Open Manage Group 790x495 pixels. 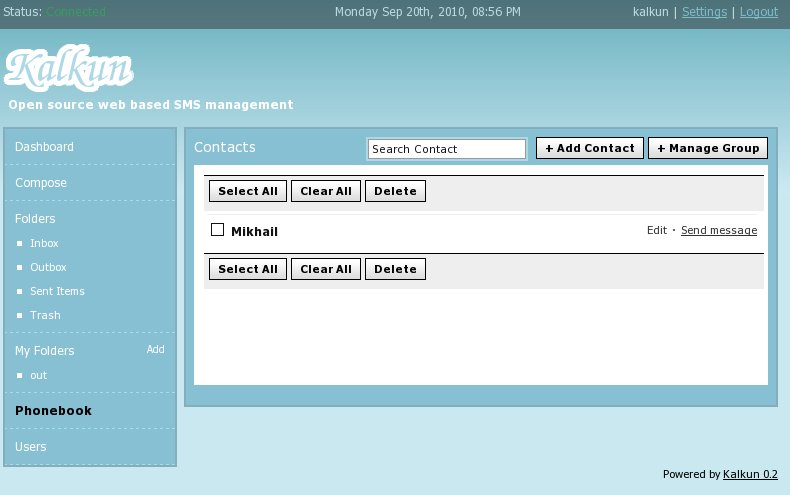click(x=708, y=148)
